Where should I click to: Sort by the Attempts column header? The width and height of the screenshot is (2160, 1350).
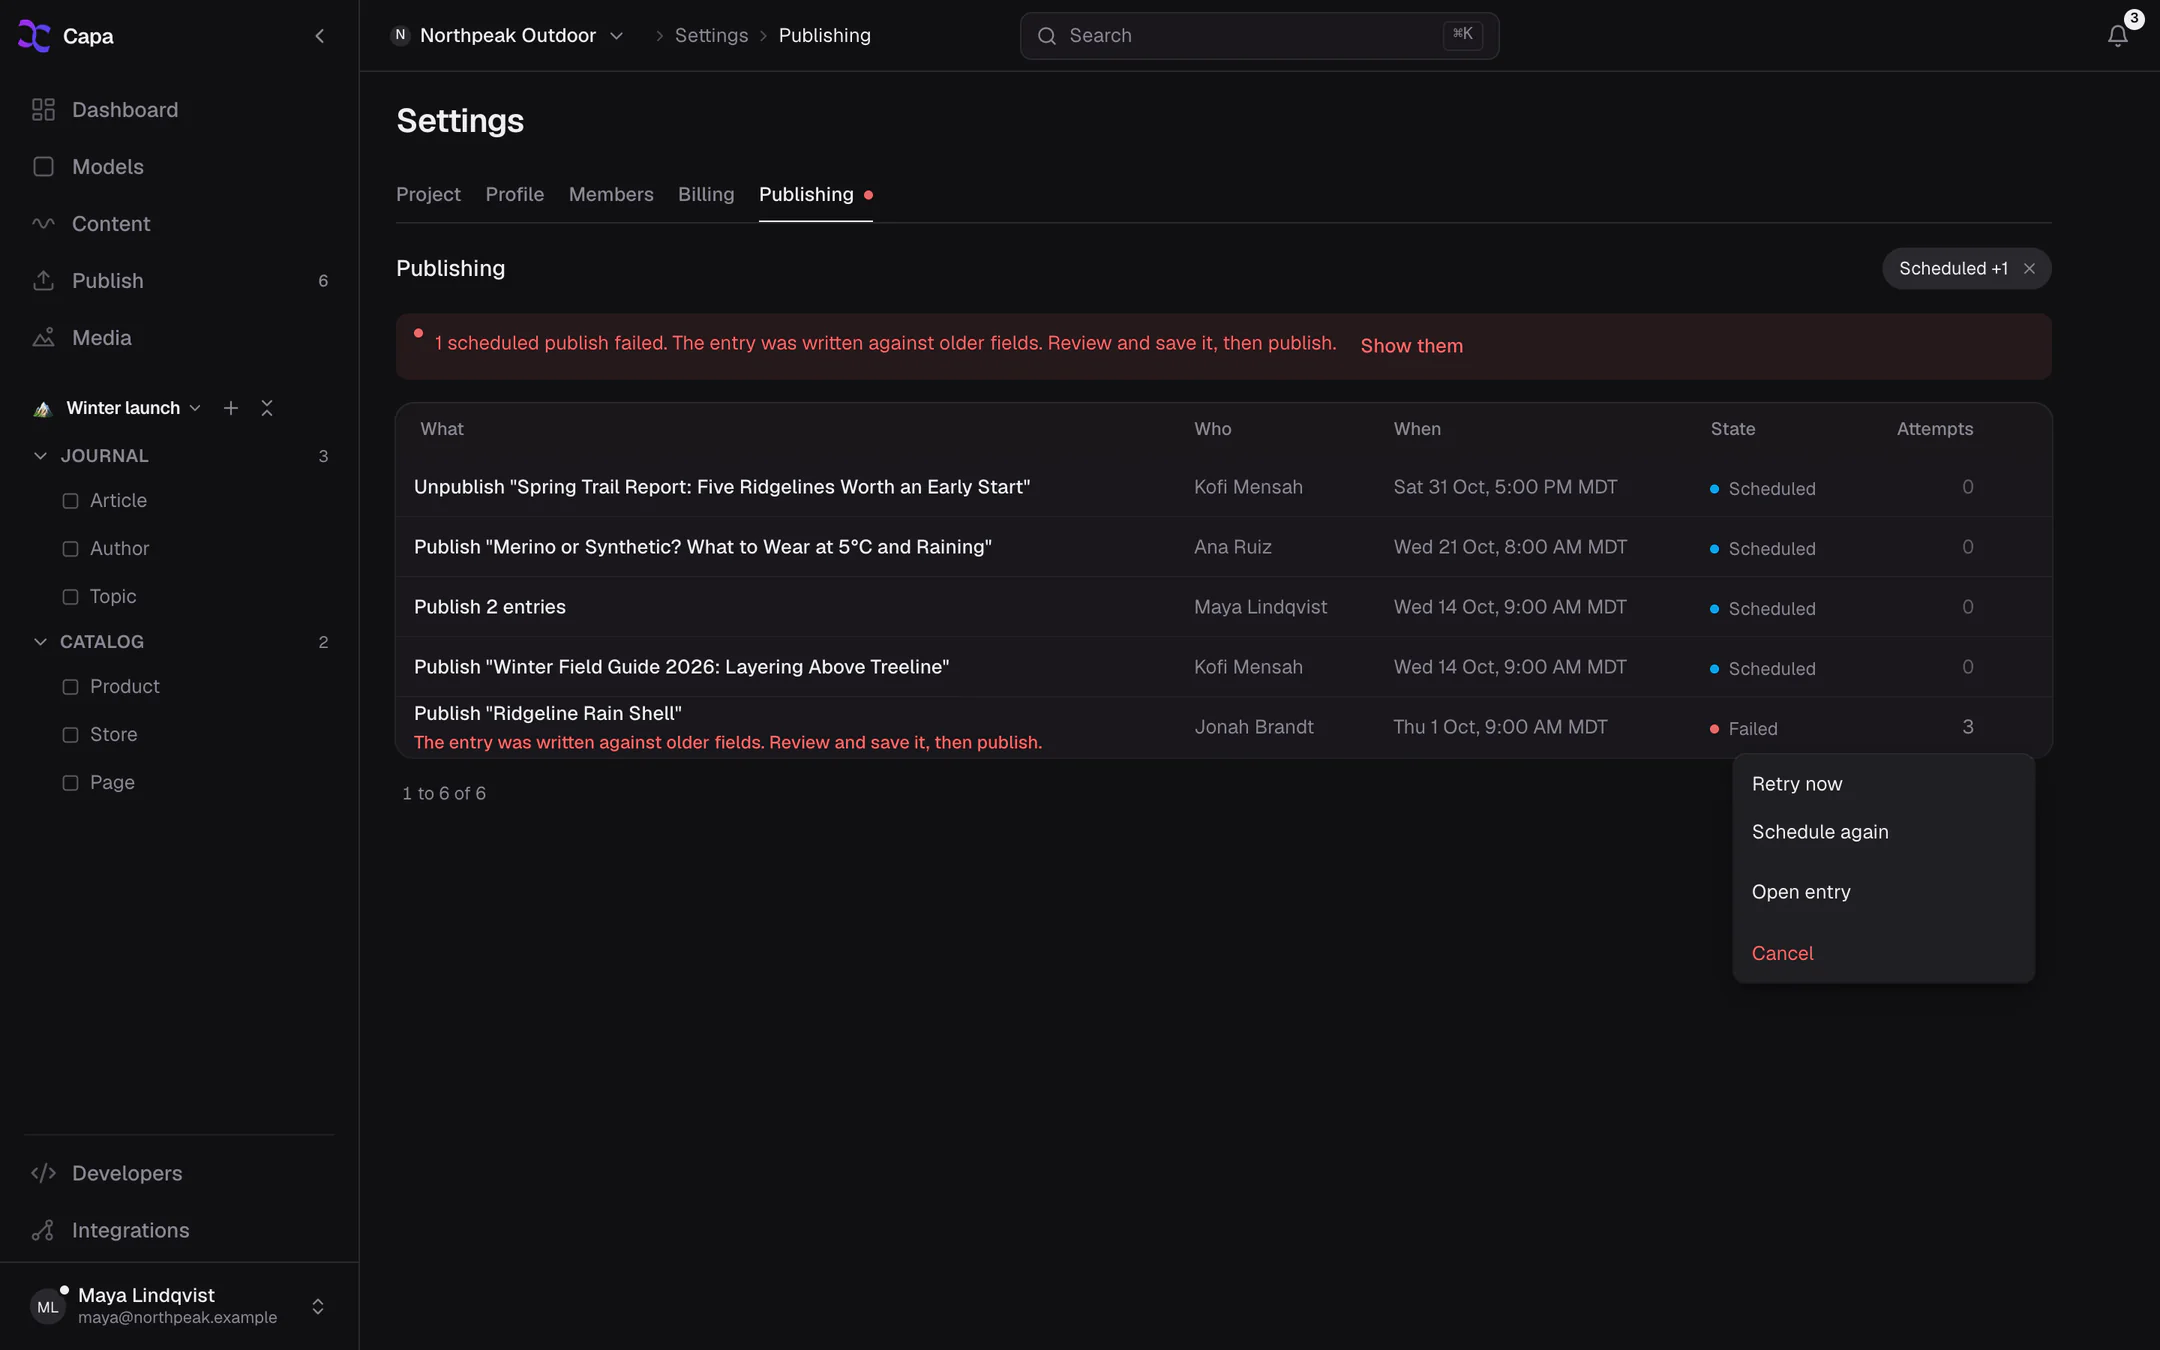(1935, 429)
